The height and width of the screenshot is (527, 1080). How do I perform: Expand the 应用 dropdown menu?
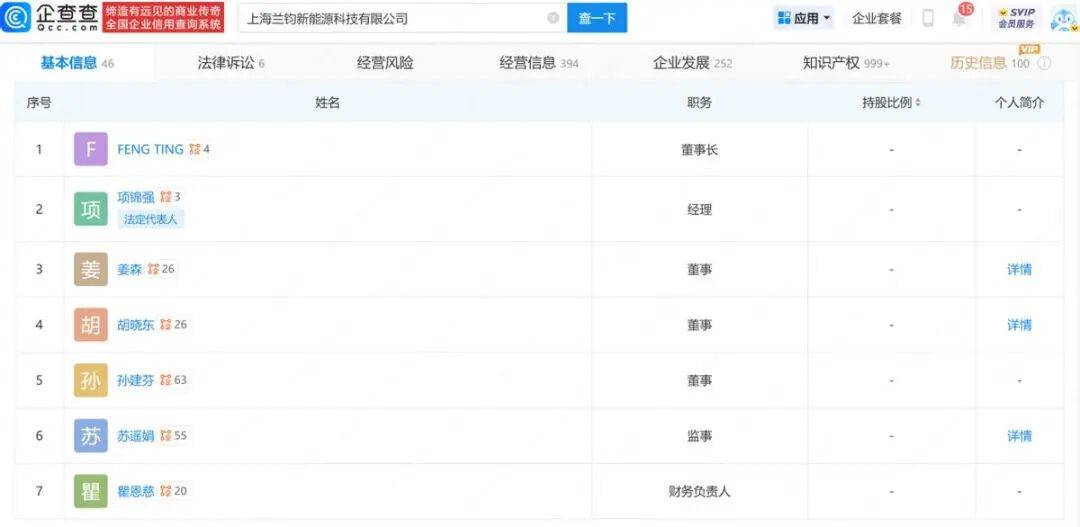pyautogui.click(x=803, y=18)
